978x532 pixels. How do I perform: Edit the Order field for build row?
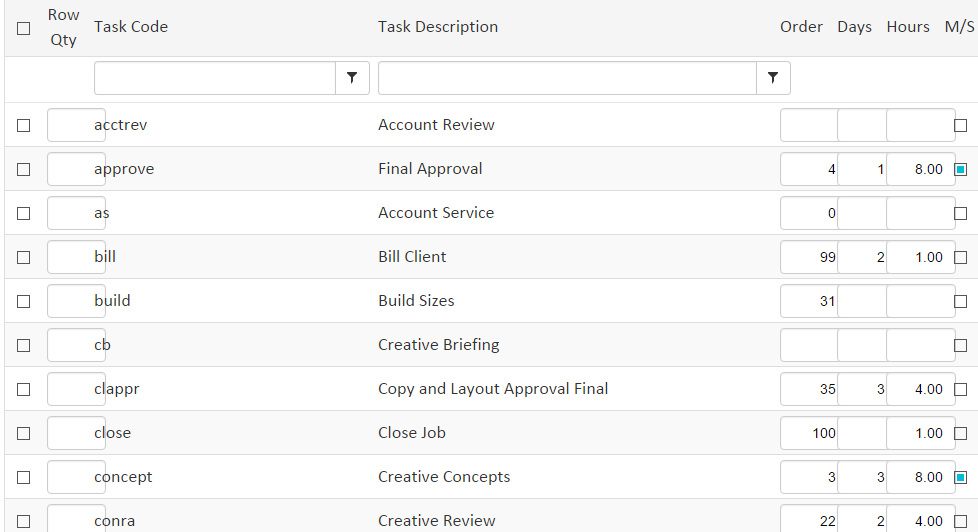tap(809, 301)
